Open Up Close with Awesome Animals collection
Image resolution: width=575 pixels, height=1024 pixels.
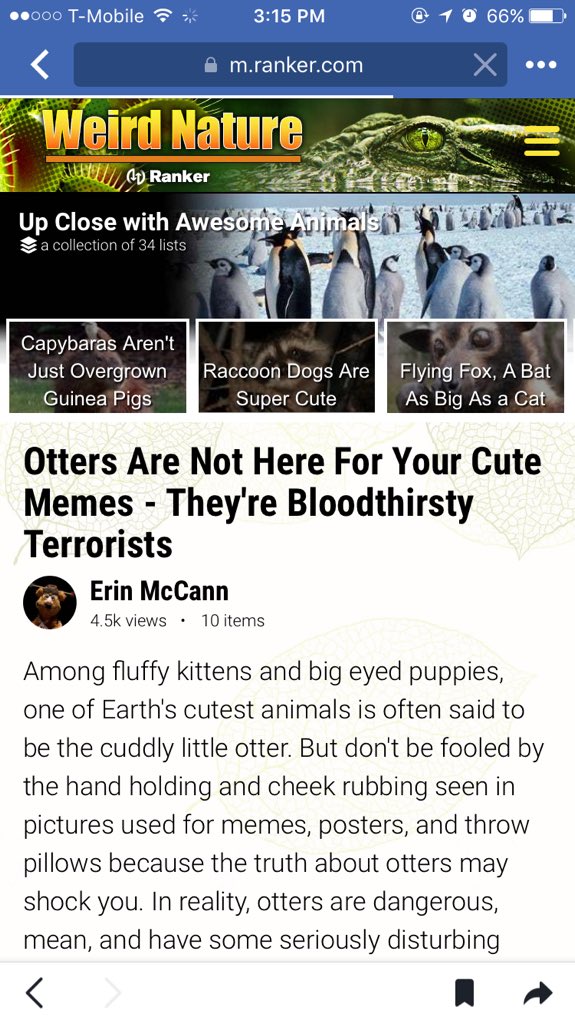(199, 222)
